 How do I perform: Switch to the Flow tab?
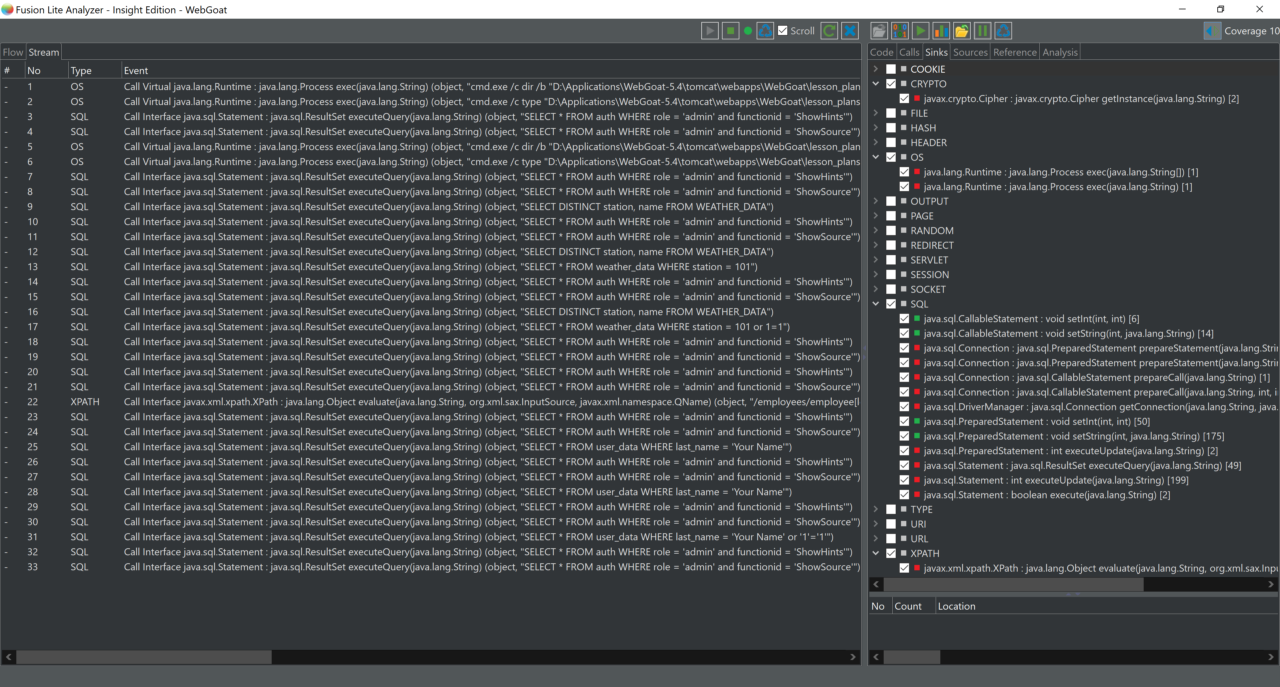(13, 52)
